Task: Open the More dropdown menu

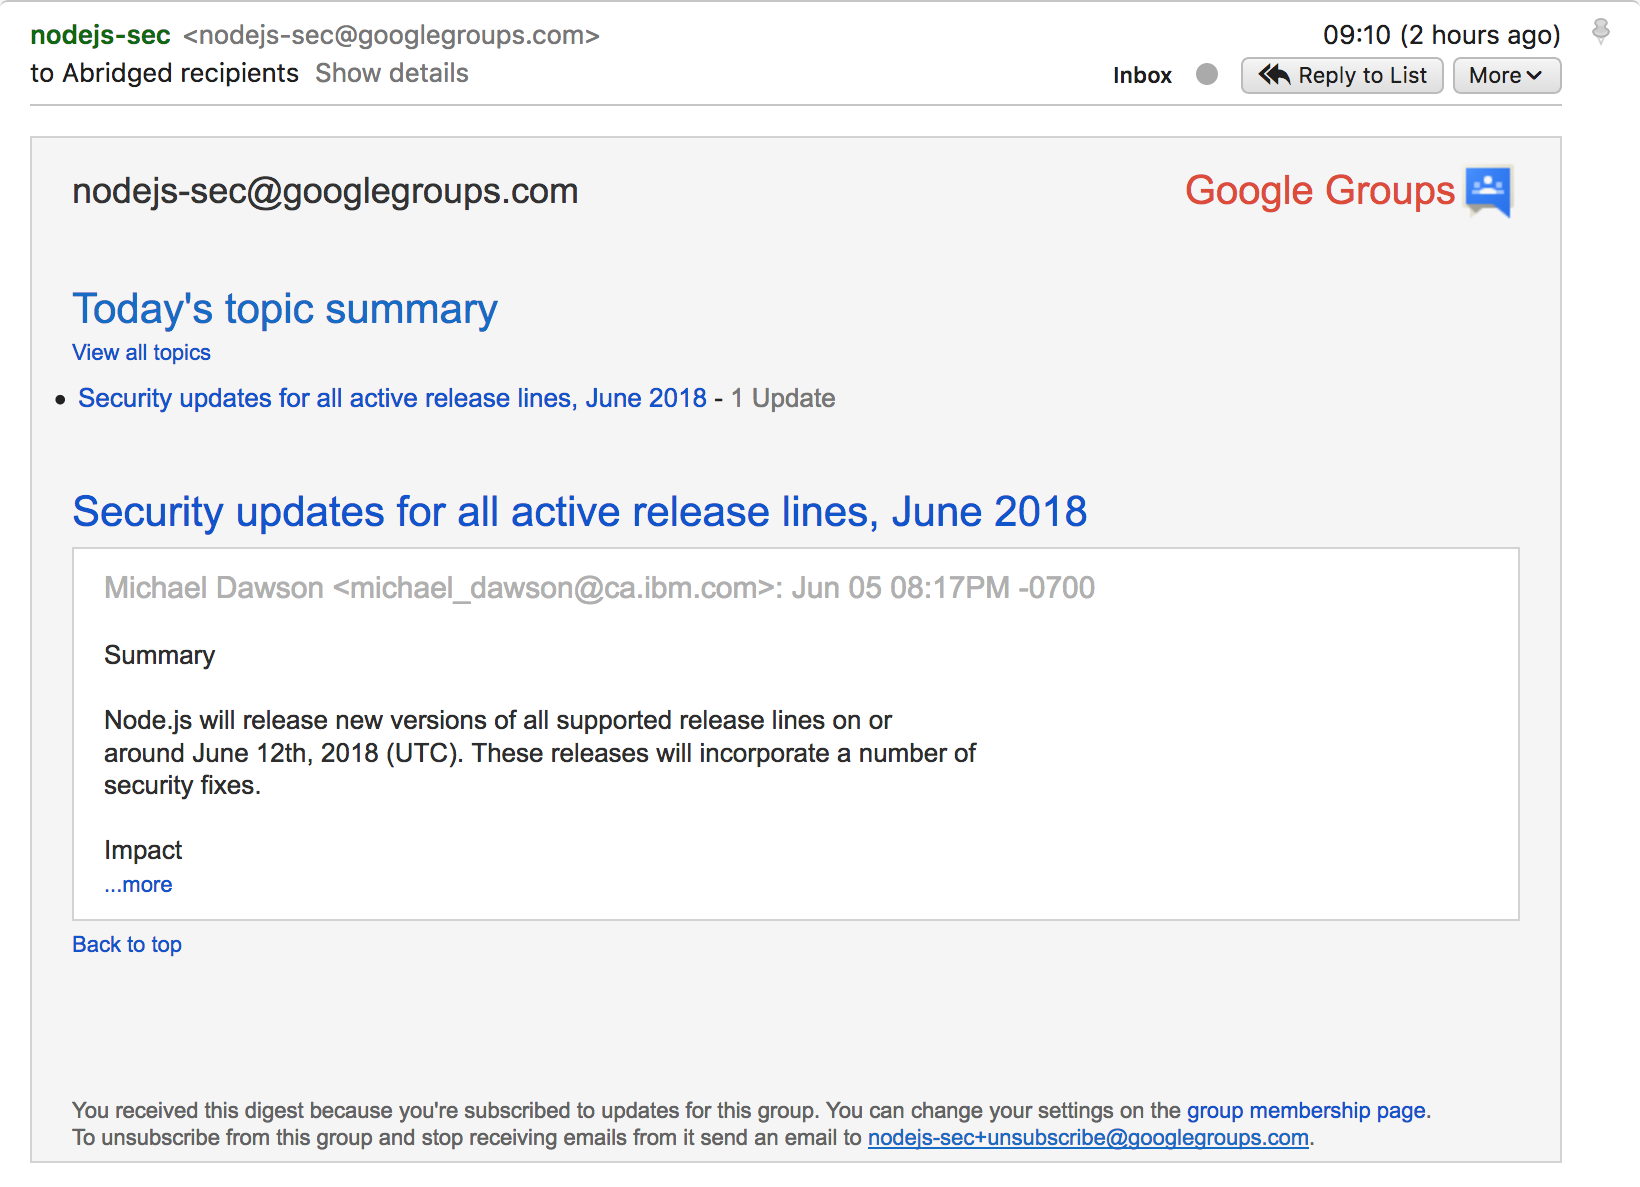Action: point(1506,75)
